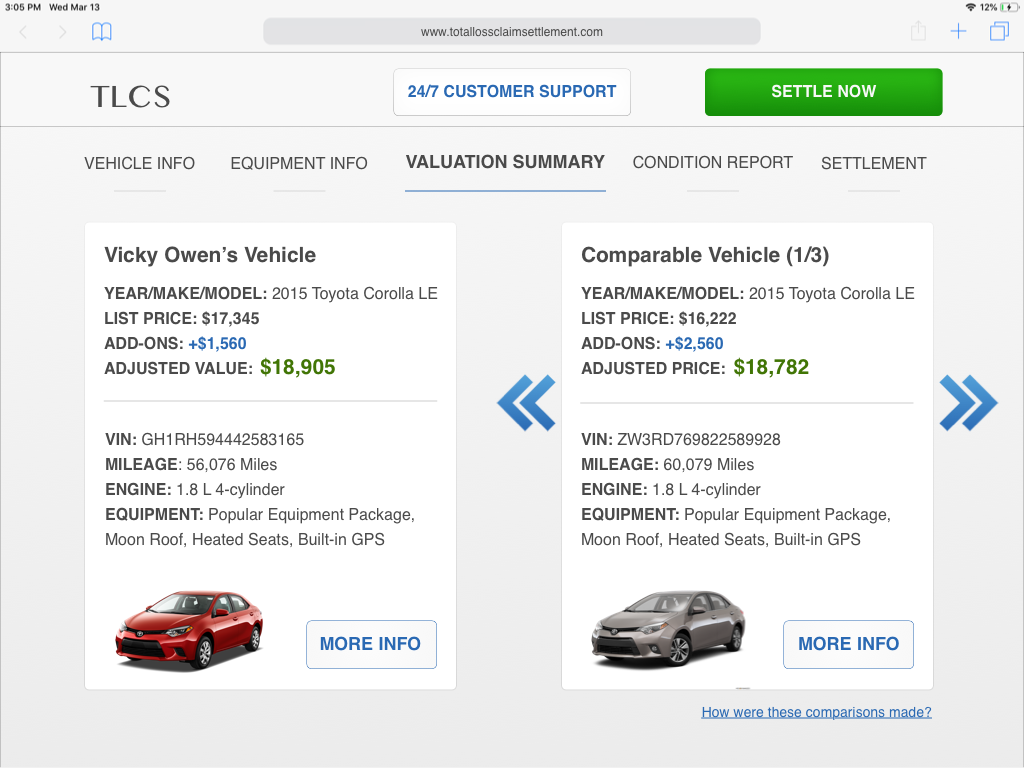Tap the 3:05 PM clock in status bar
1024x768 pixels.
coord(23,7)
